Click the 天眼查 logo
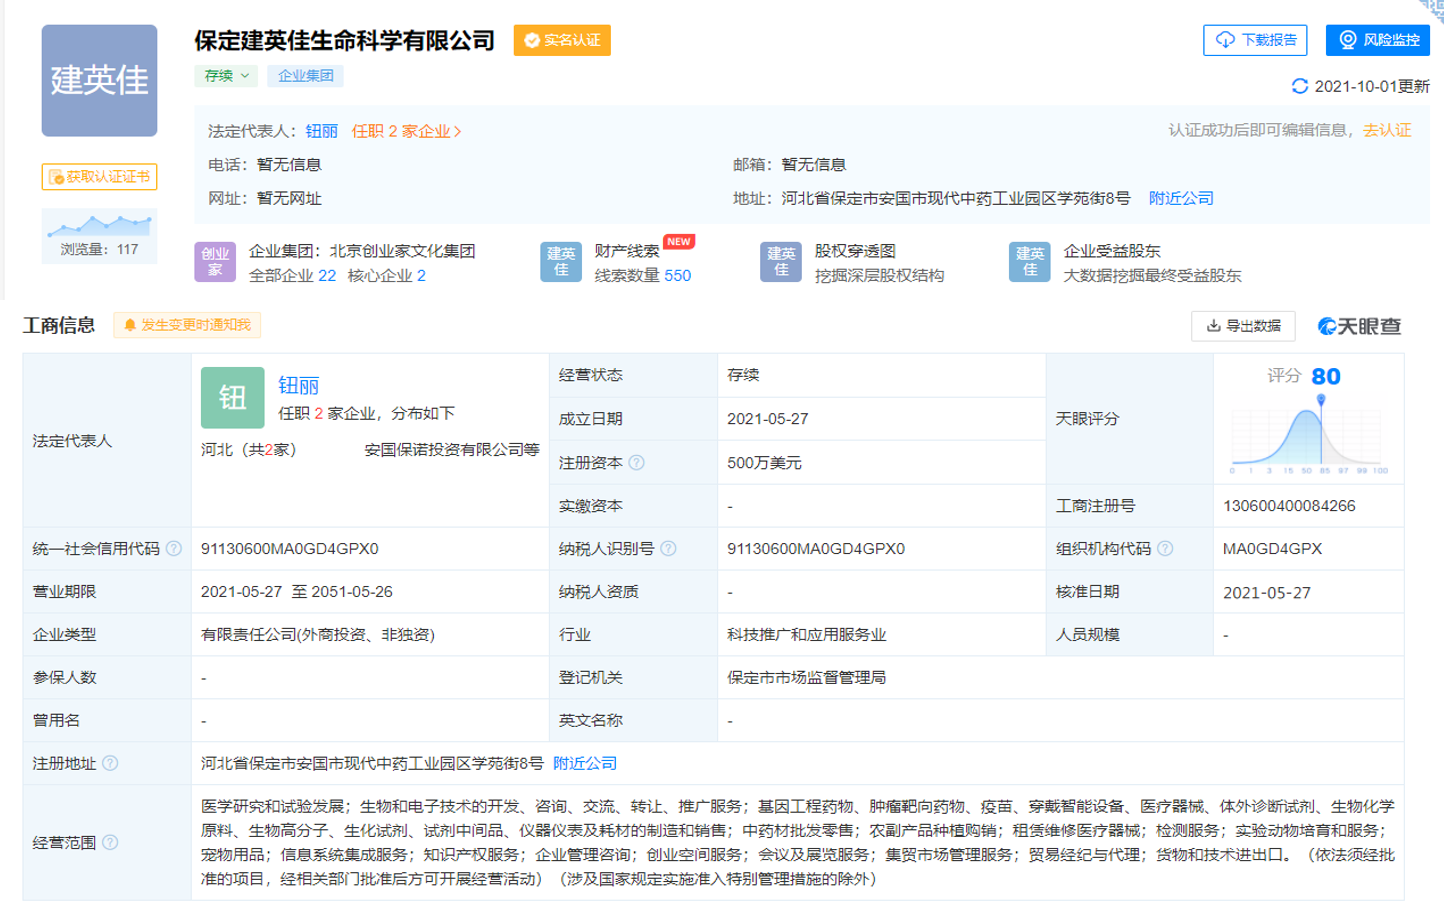The image size is (1444, 903). [1358, 325]
